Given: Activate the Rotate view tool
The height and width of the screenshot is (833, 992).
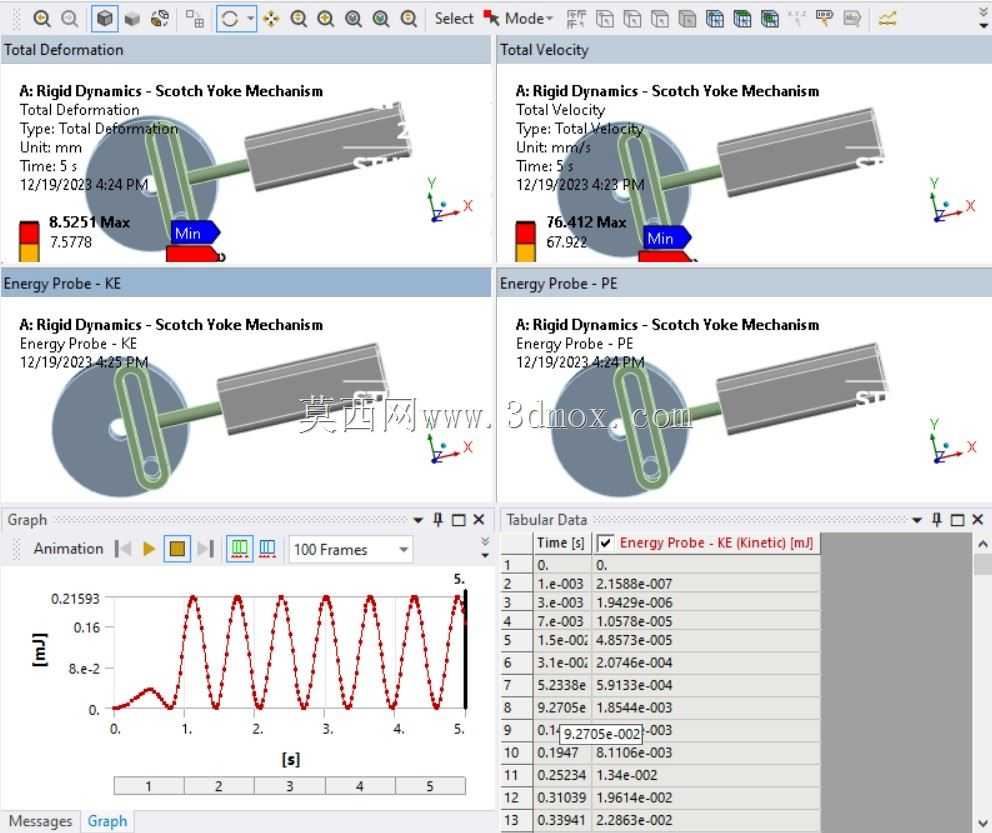Looking at the screenshot, I should coord(230,18).
